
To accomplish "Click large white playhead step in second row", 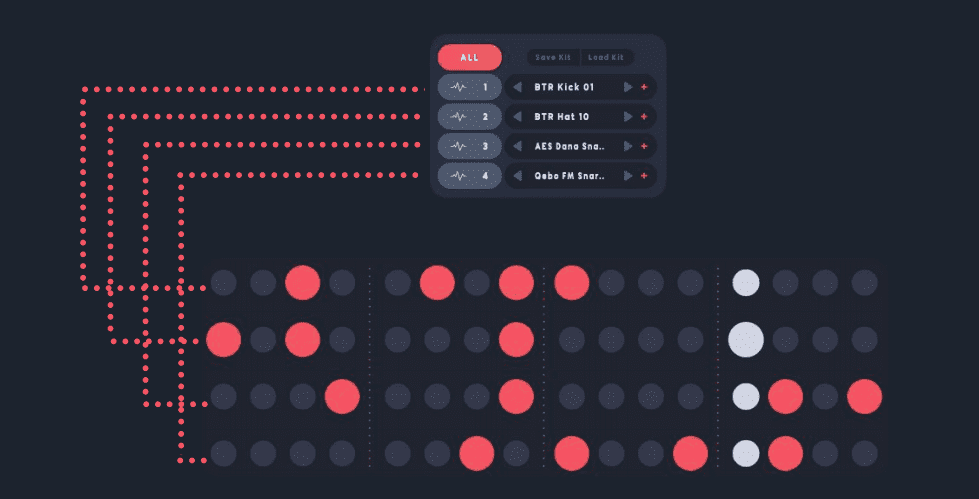I will [x=746, y=340].
